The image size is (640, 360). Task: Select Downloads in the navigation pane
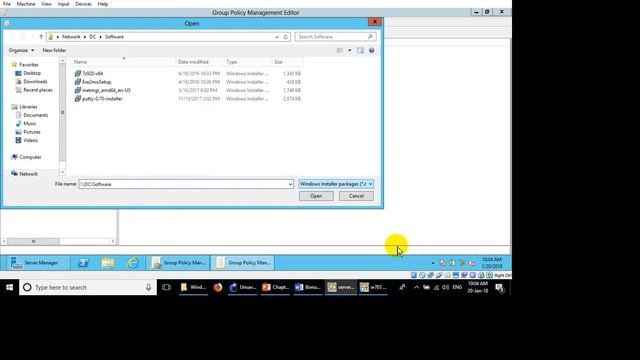[35, 82]
